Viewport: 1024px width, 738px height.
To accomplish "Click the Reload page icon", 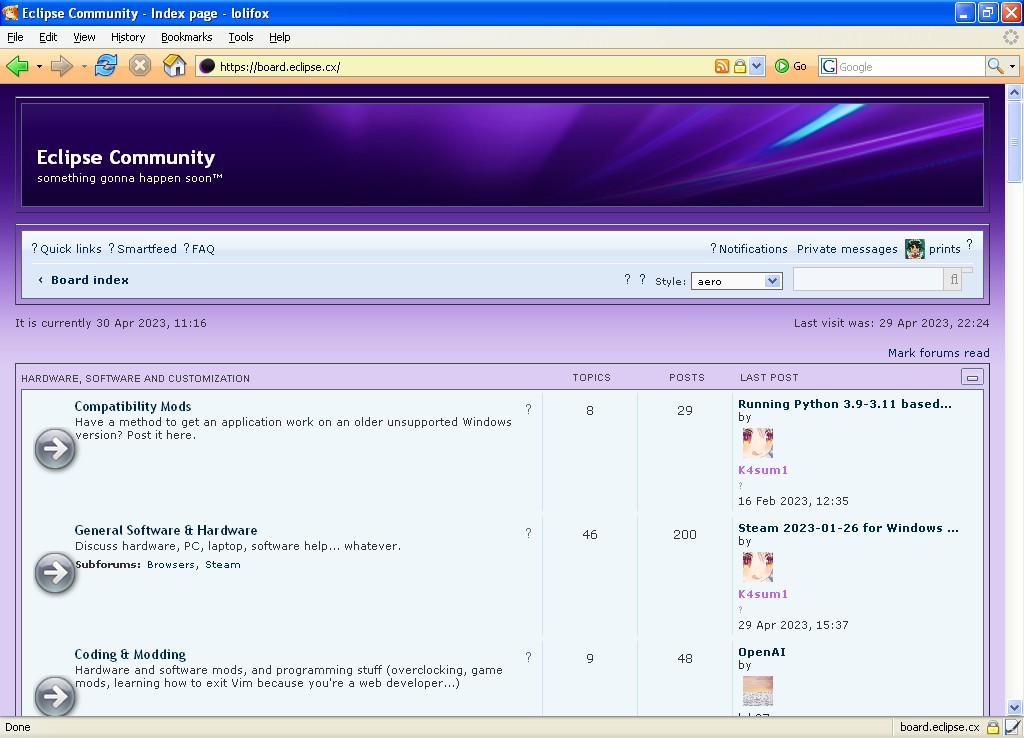I will pyautogui.click(x=106, y=66).
